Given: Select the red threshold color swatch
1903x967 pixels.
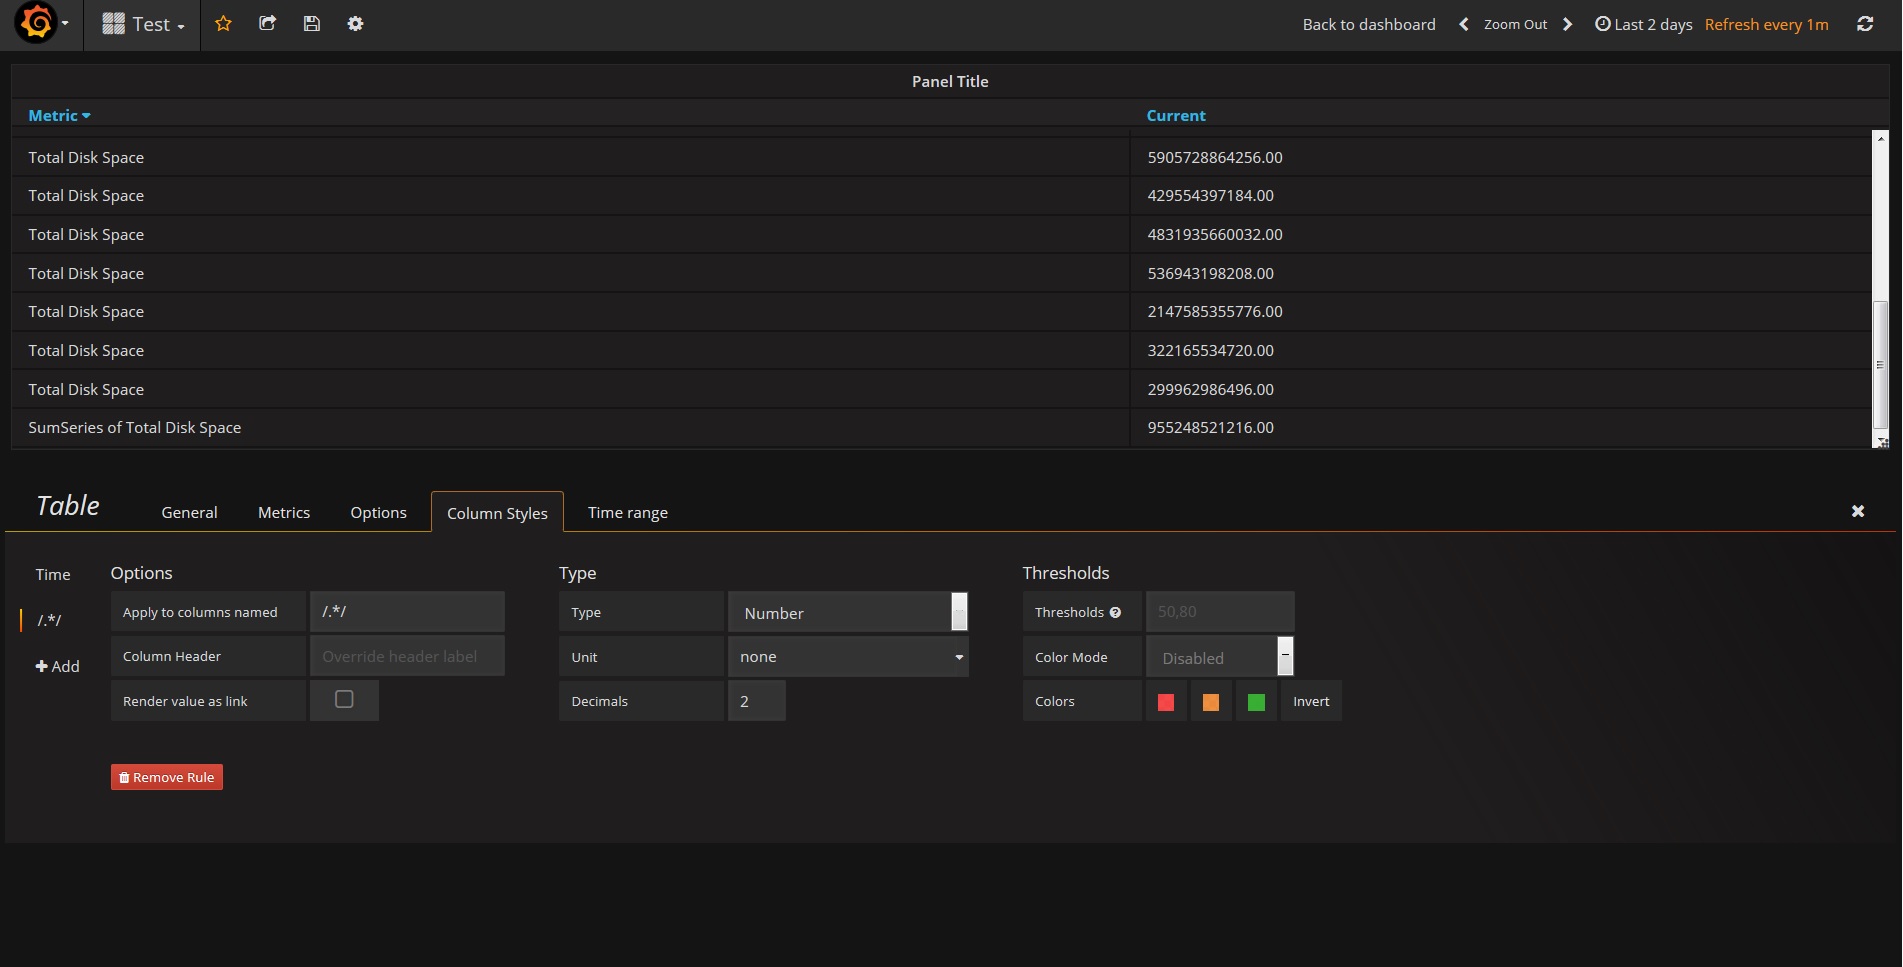Looking at the screenshot, I should [1165, 701].
